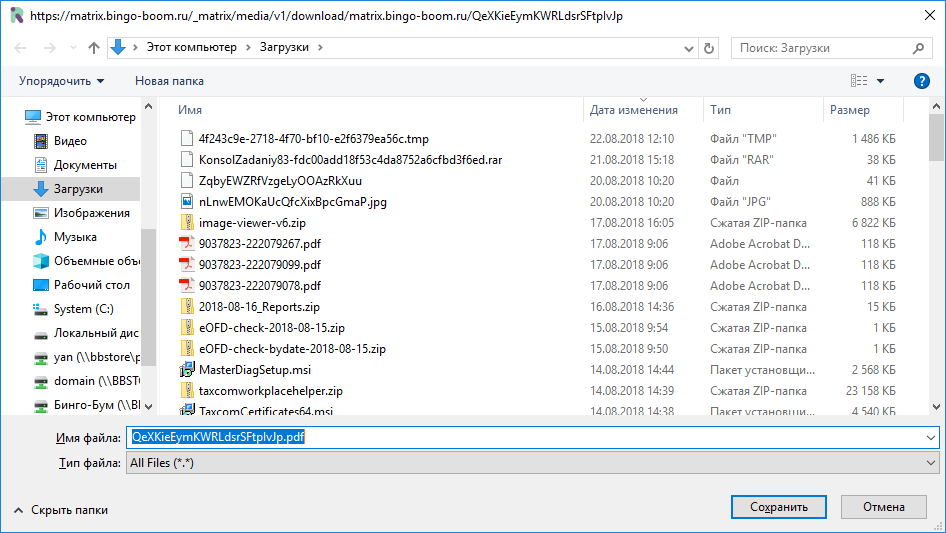The height and width of the screenshot is (533, 946).
Task: Click Сохранить button
Action: click(x=778, y=507)
